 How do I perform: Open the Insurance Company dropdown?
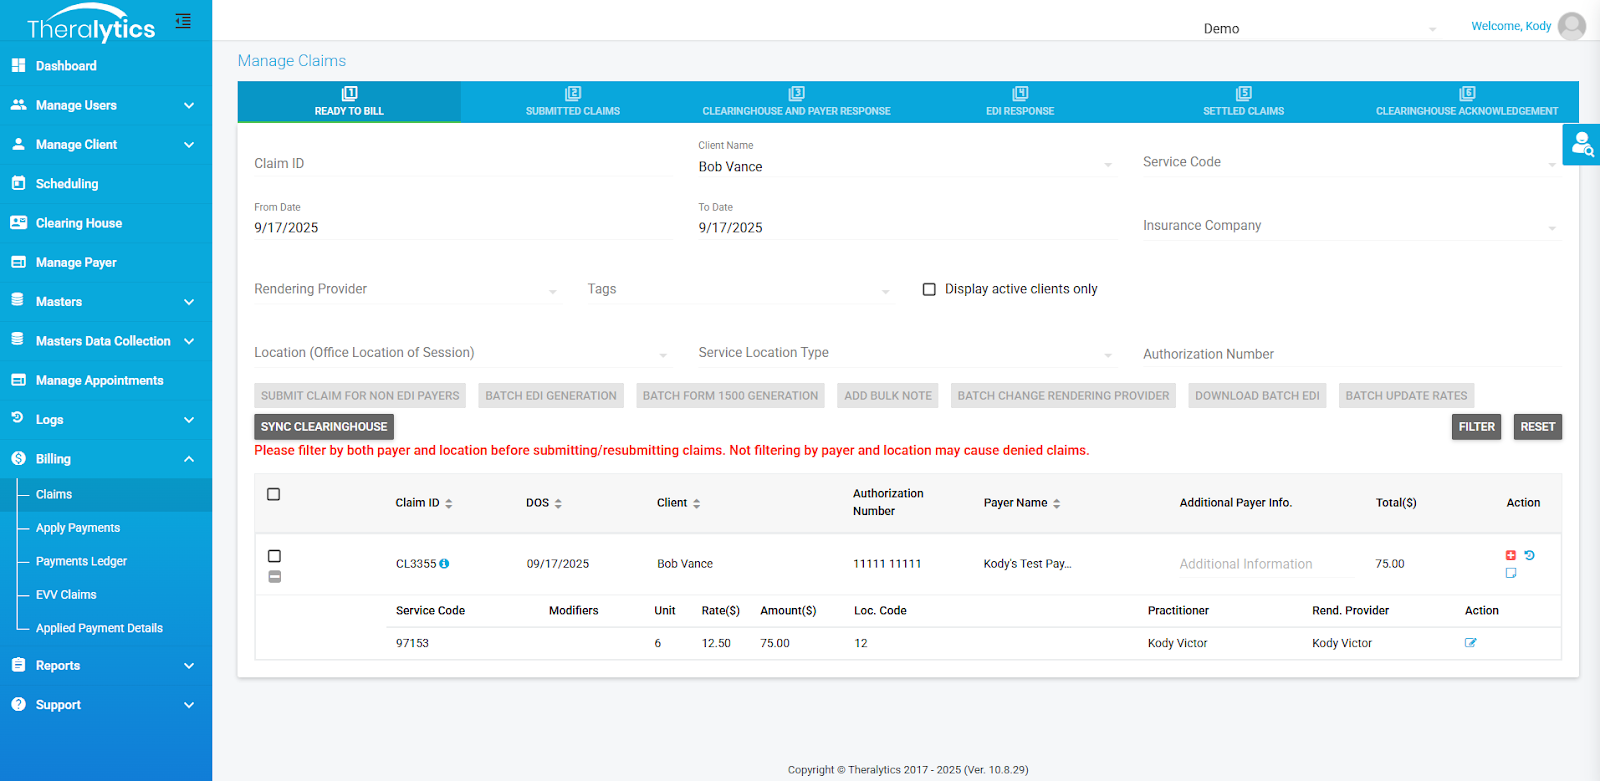pyautogui.click(x=1351, y=226)
